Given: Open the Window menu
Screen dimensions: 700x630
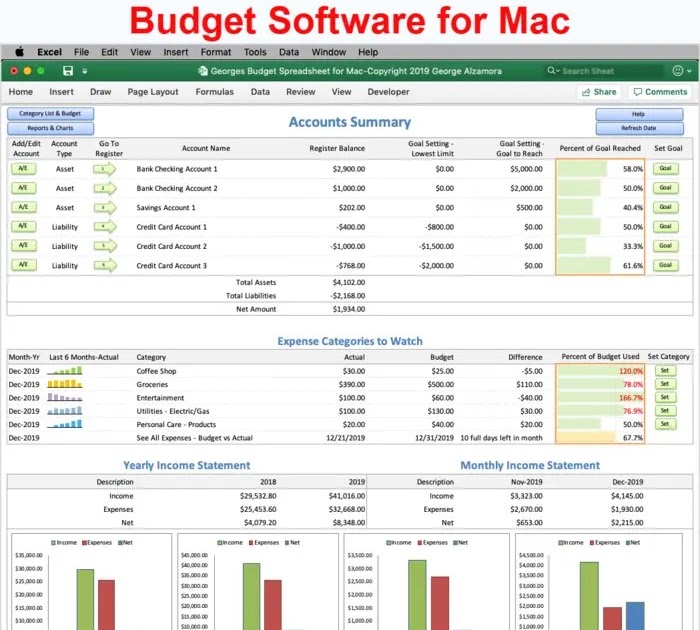Looking at the screenshot, I should point(329,52).
